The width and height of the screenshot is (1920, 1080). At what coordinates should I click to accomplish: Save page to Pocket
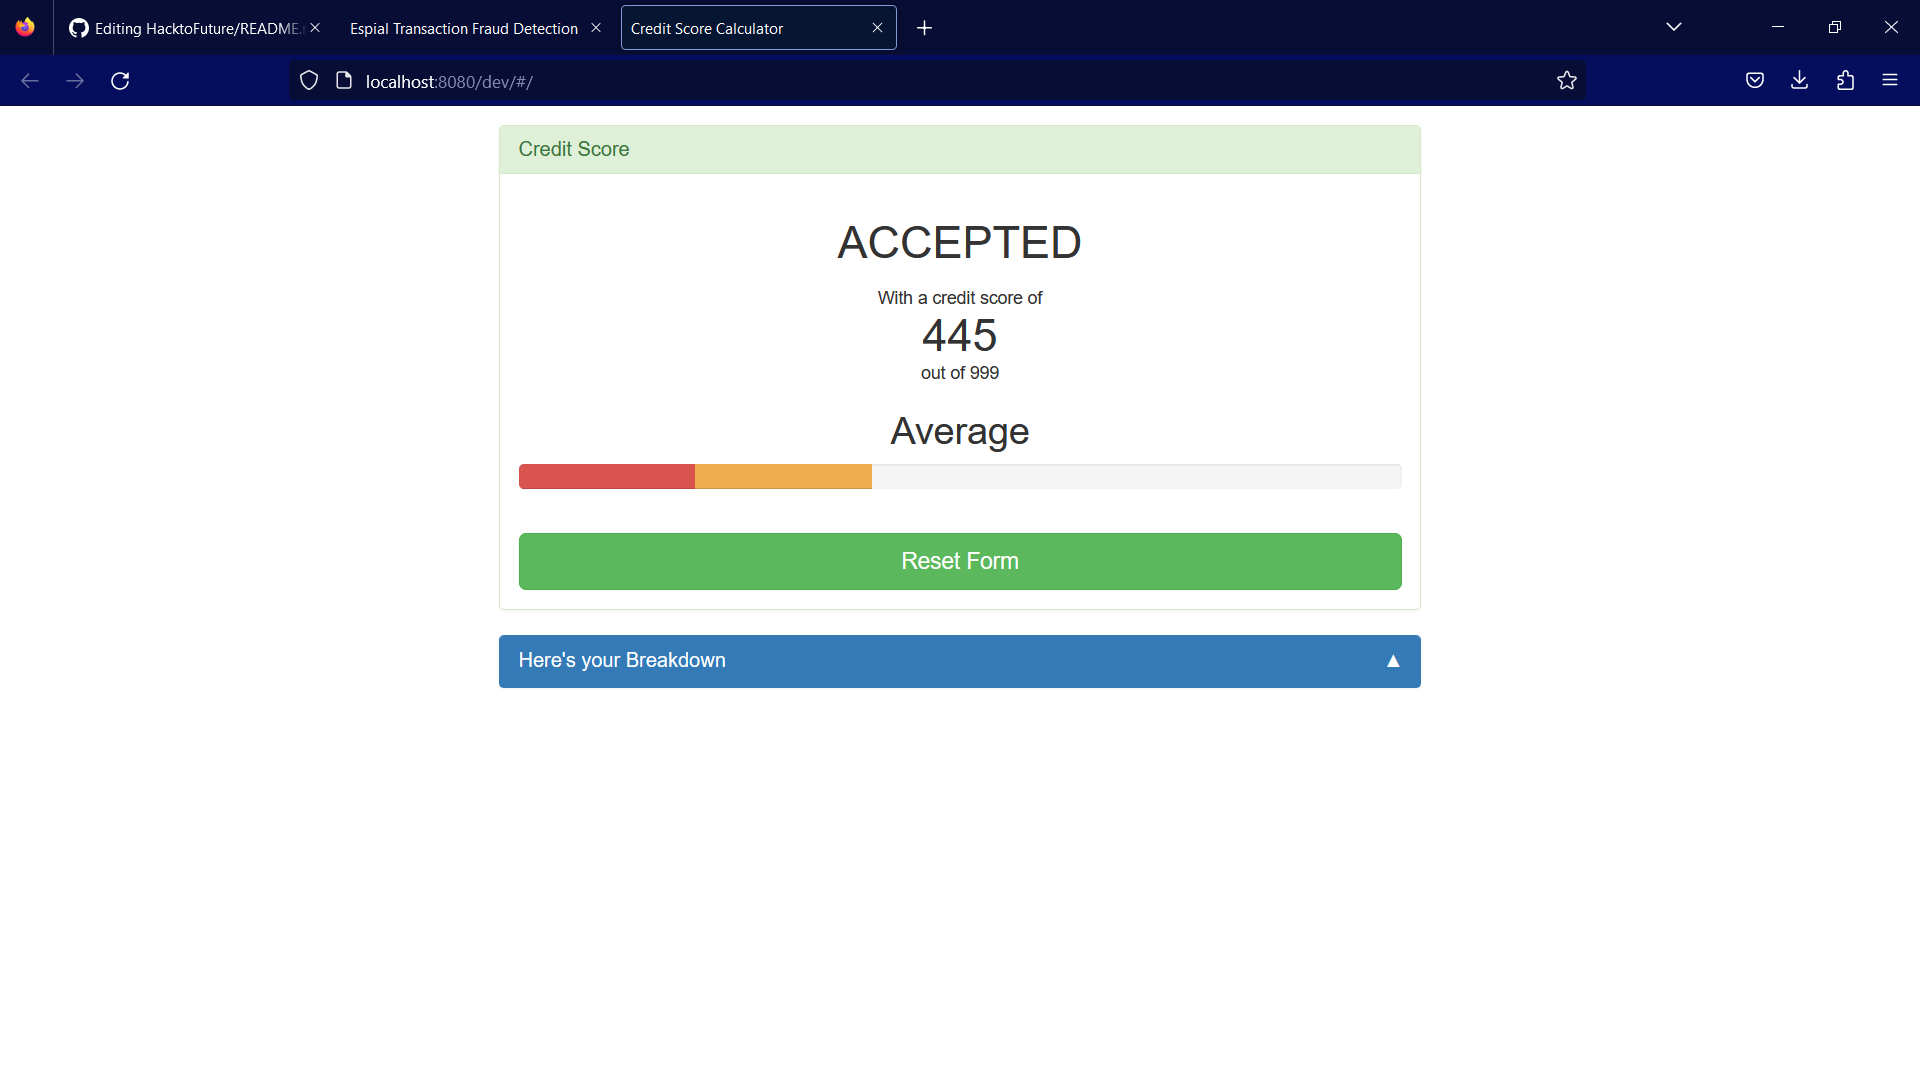click(1755, 80)
